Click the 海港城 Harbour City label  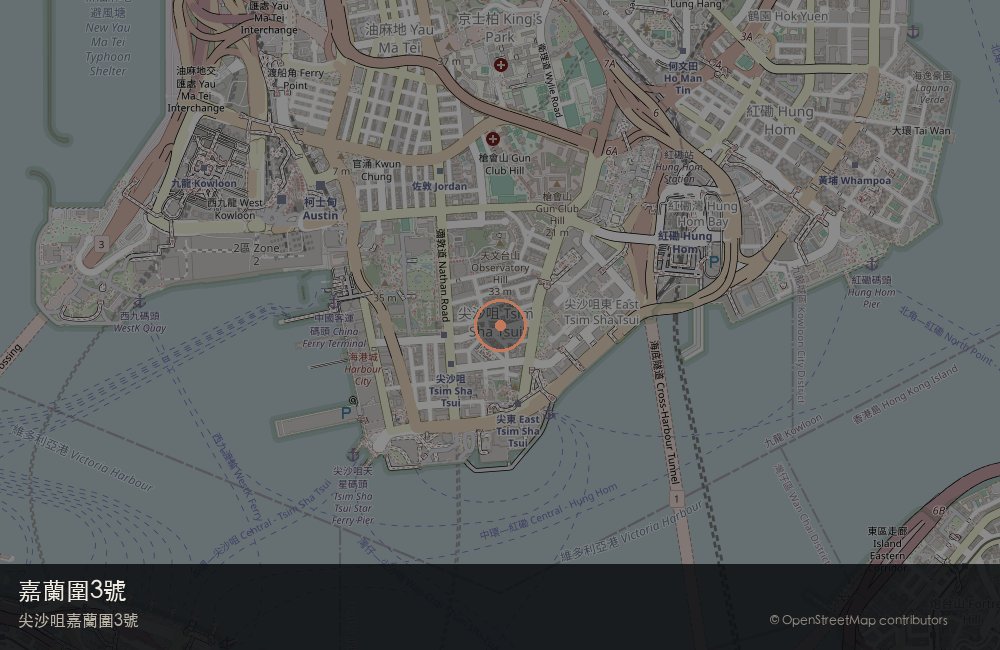[x=363, y=369]
